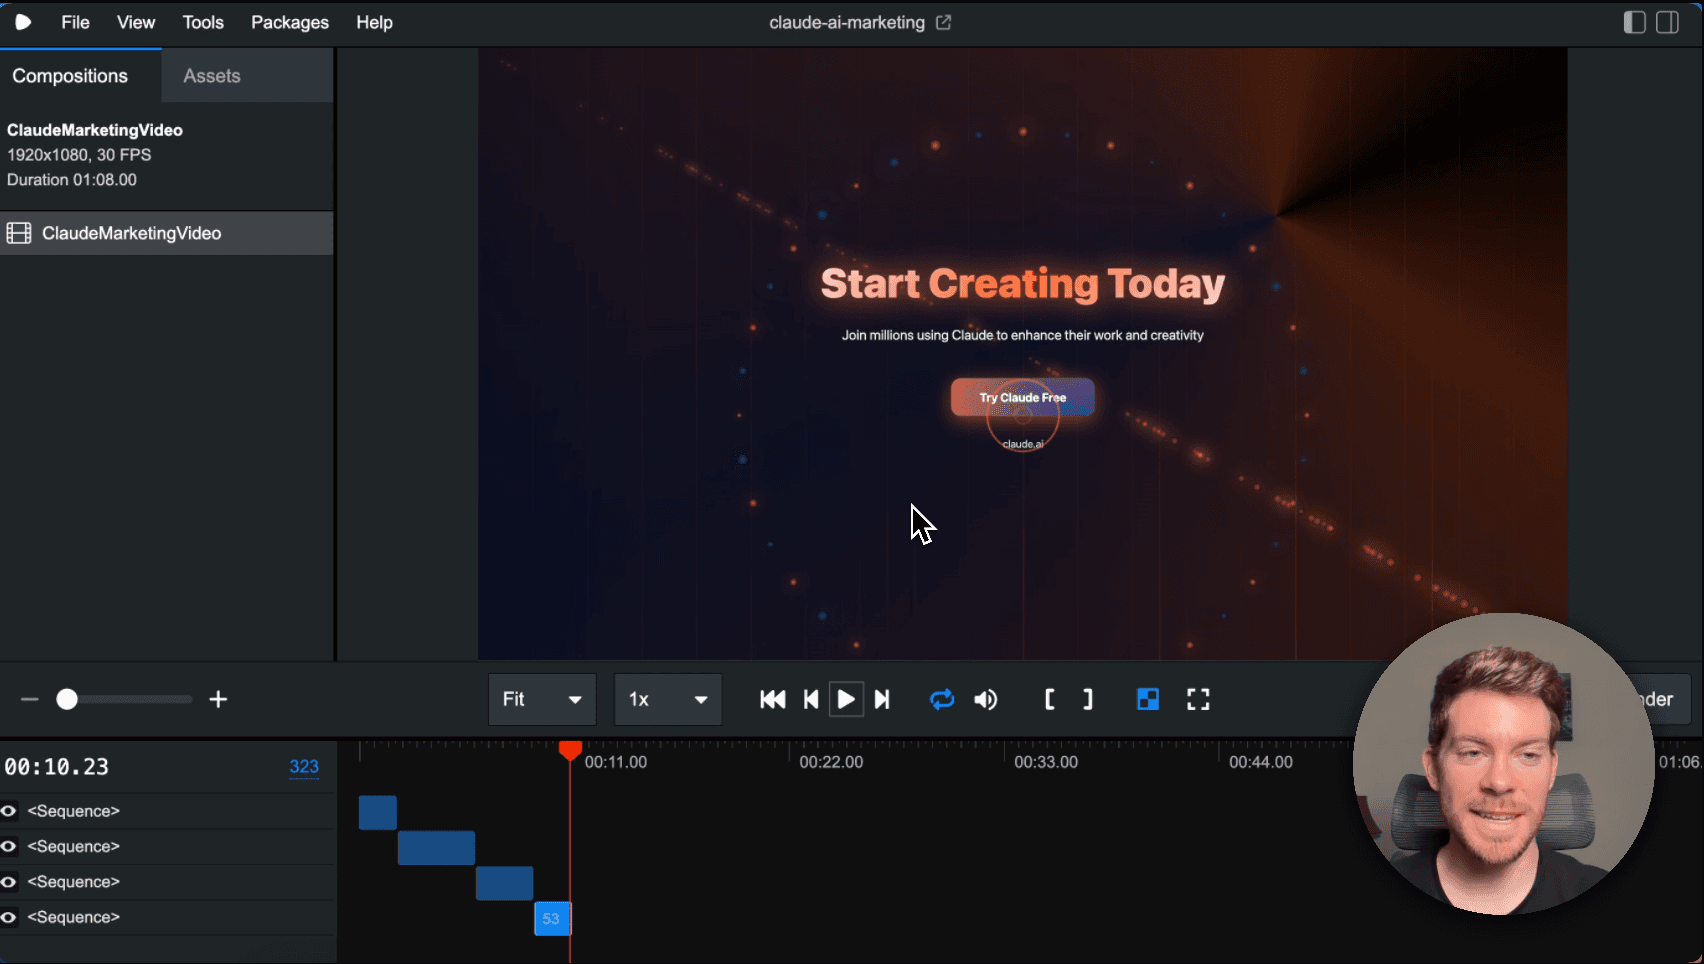1704x964 pixels.
Task: Click the 00:22.00 mark on timeline ruler
Action: click(831, 762)
